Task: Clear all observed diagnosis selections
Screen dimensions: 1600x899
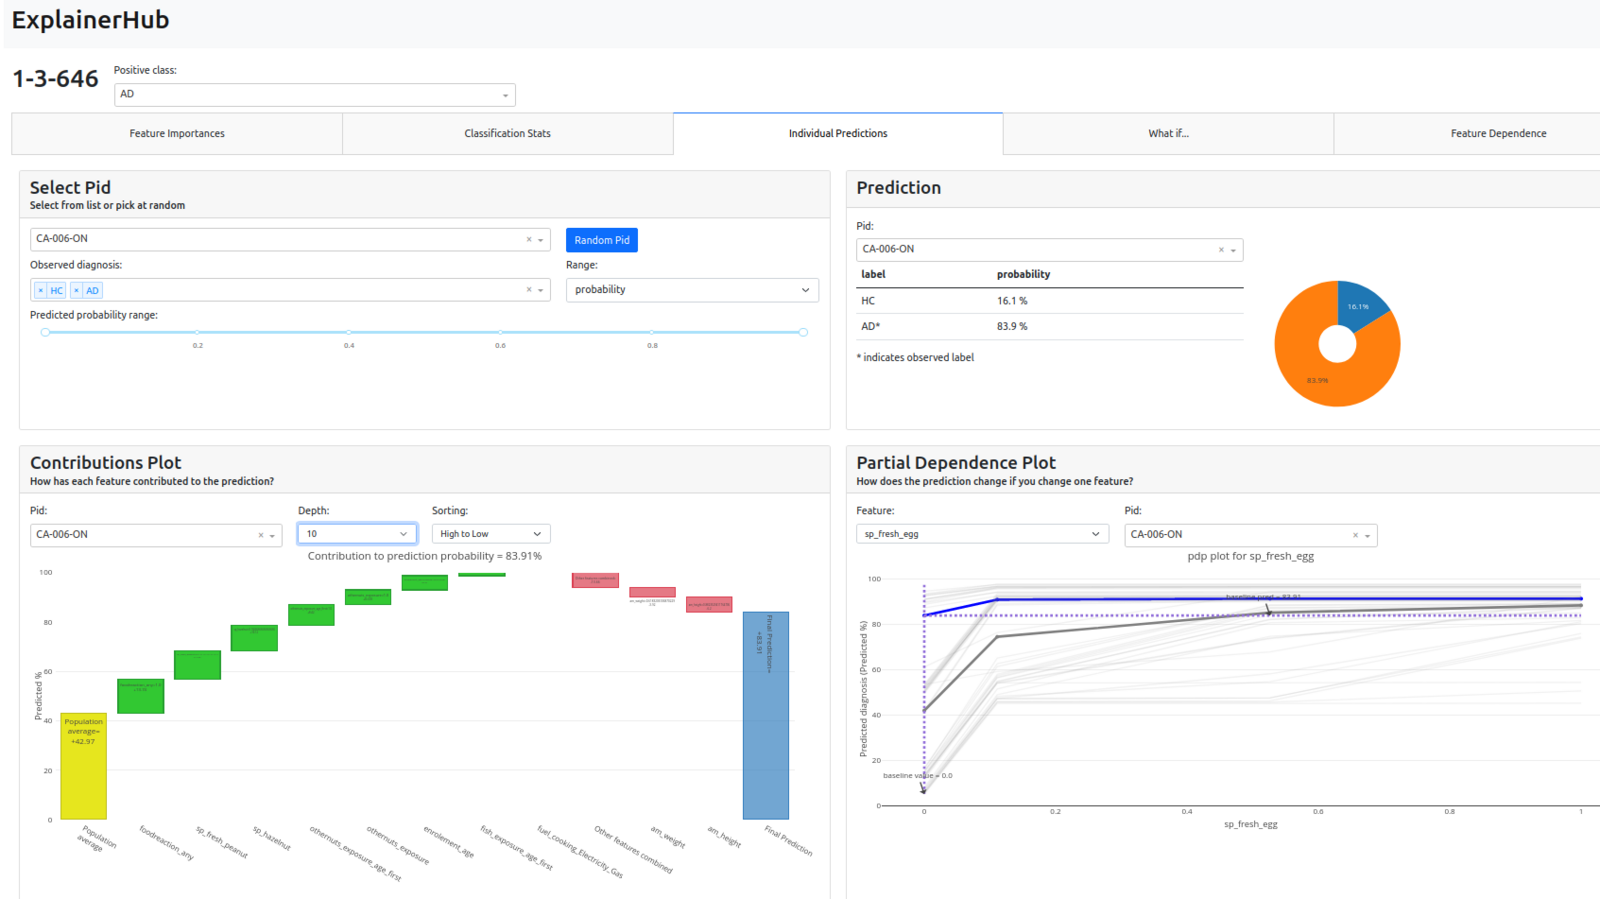Action: [x=529, y=290]
